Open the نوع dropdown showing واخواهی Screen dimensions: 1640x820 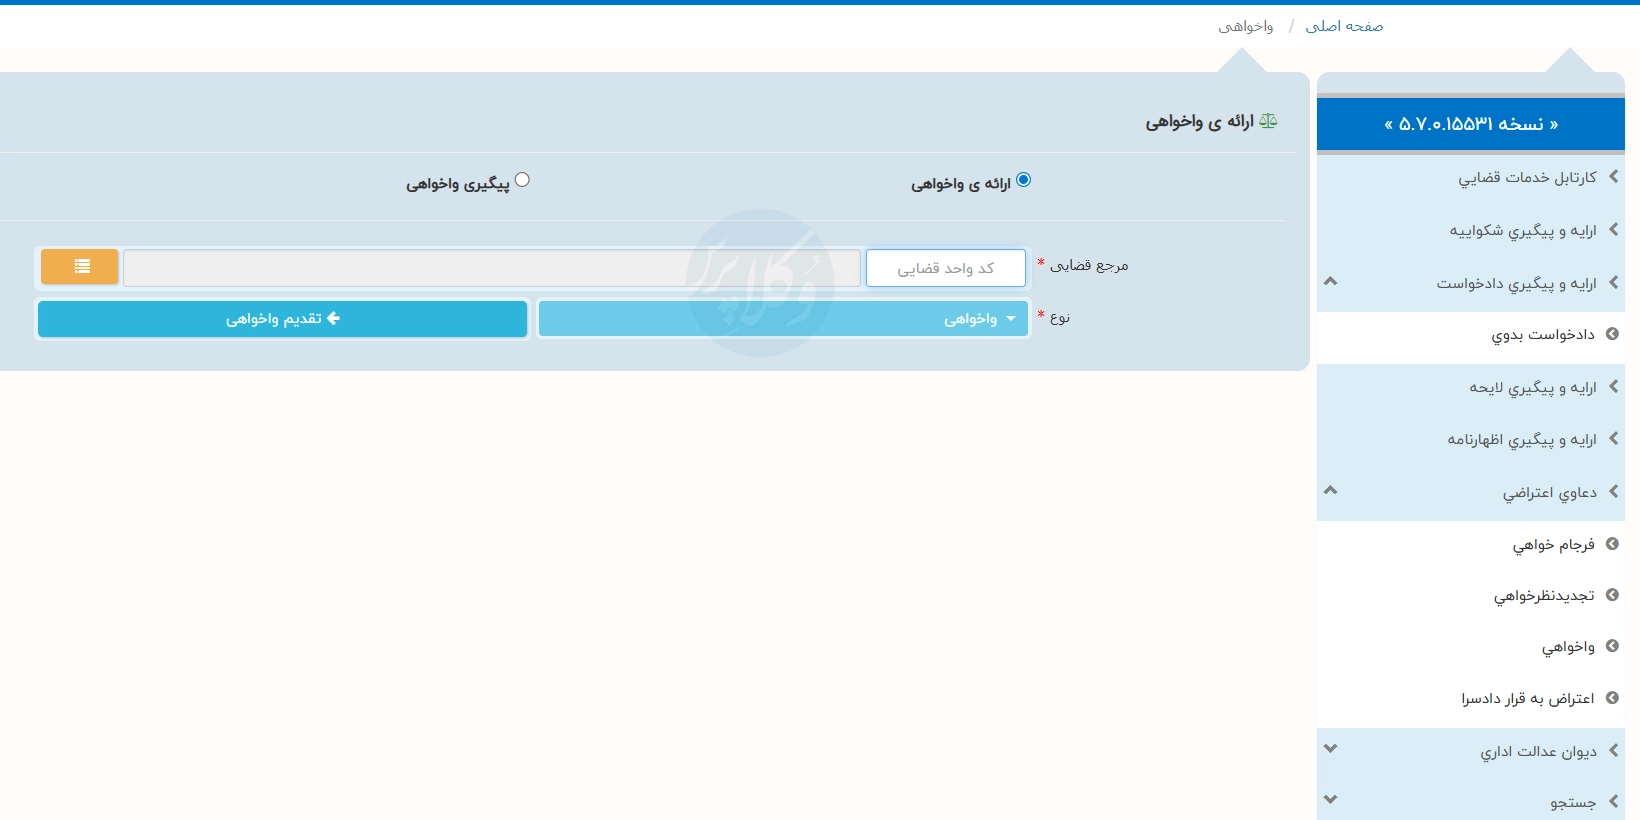pos(783,319)
